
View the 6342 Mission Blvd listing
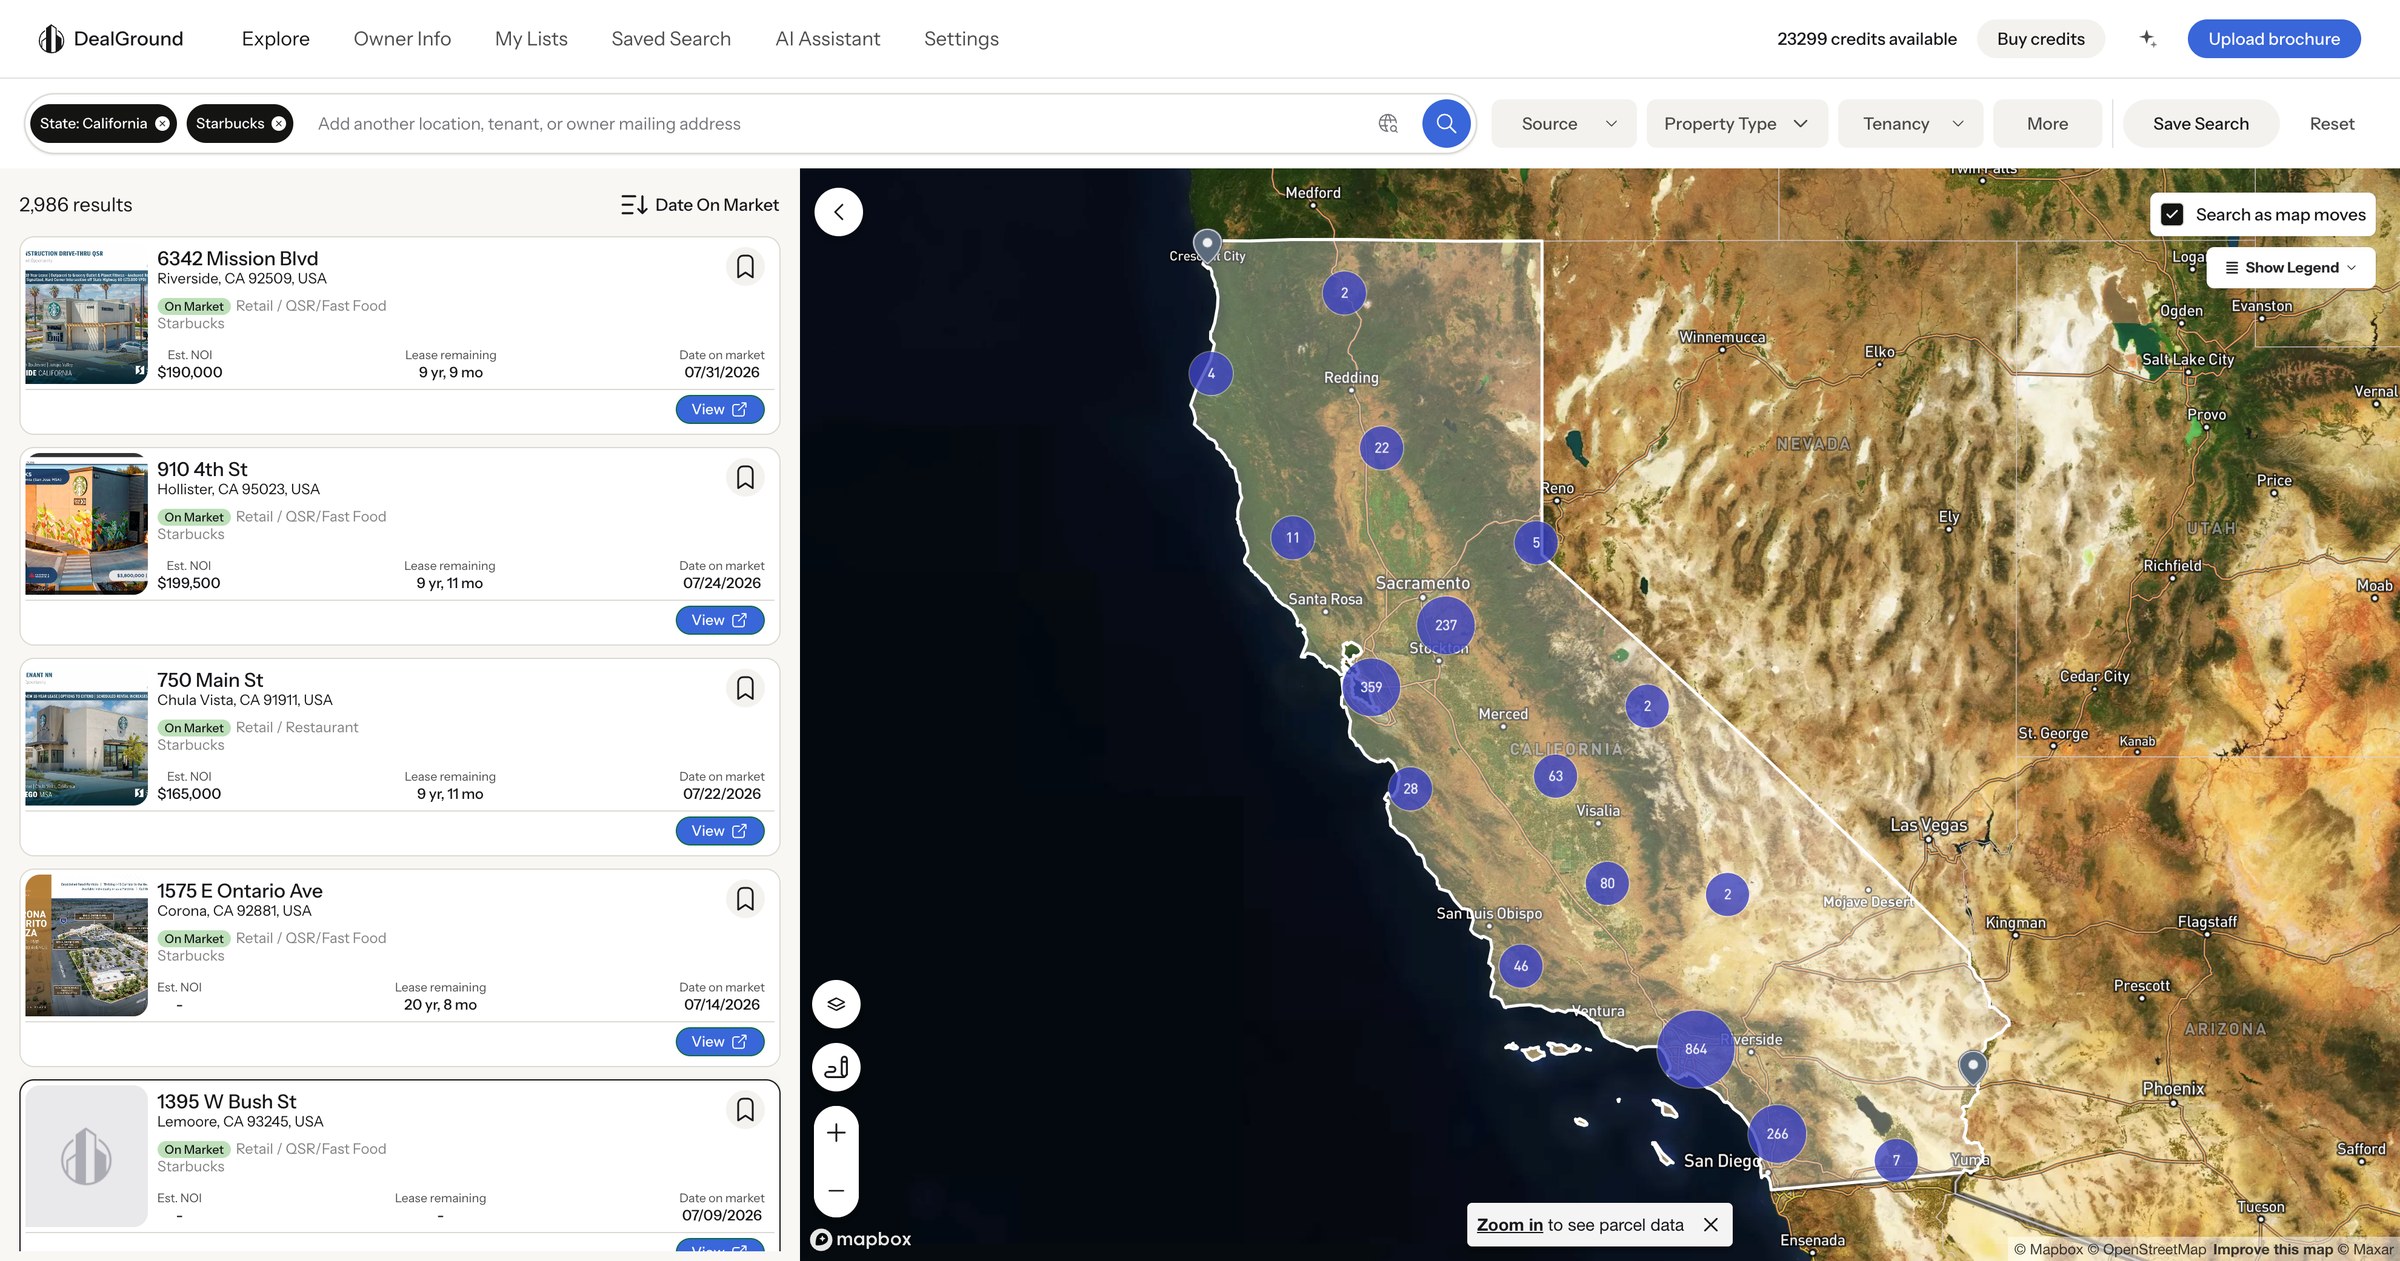click(x=720, y=410)
